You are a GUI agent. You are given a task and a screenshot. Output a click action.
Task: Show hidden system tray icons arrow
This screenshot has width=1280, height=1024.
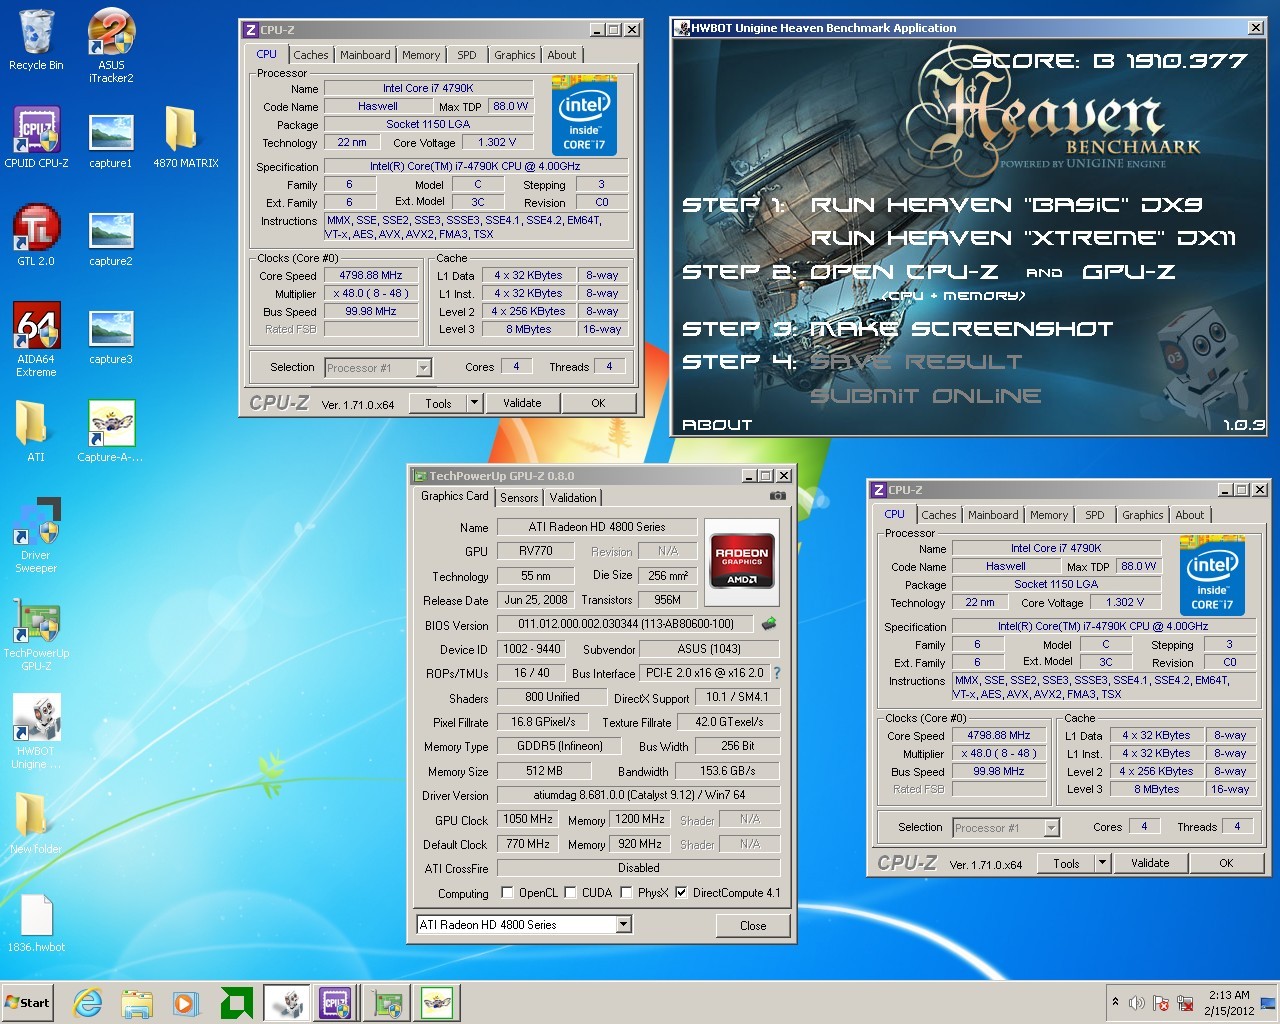coord(1115,1002)
